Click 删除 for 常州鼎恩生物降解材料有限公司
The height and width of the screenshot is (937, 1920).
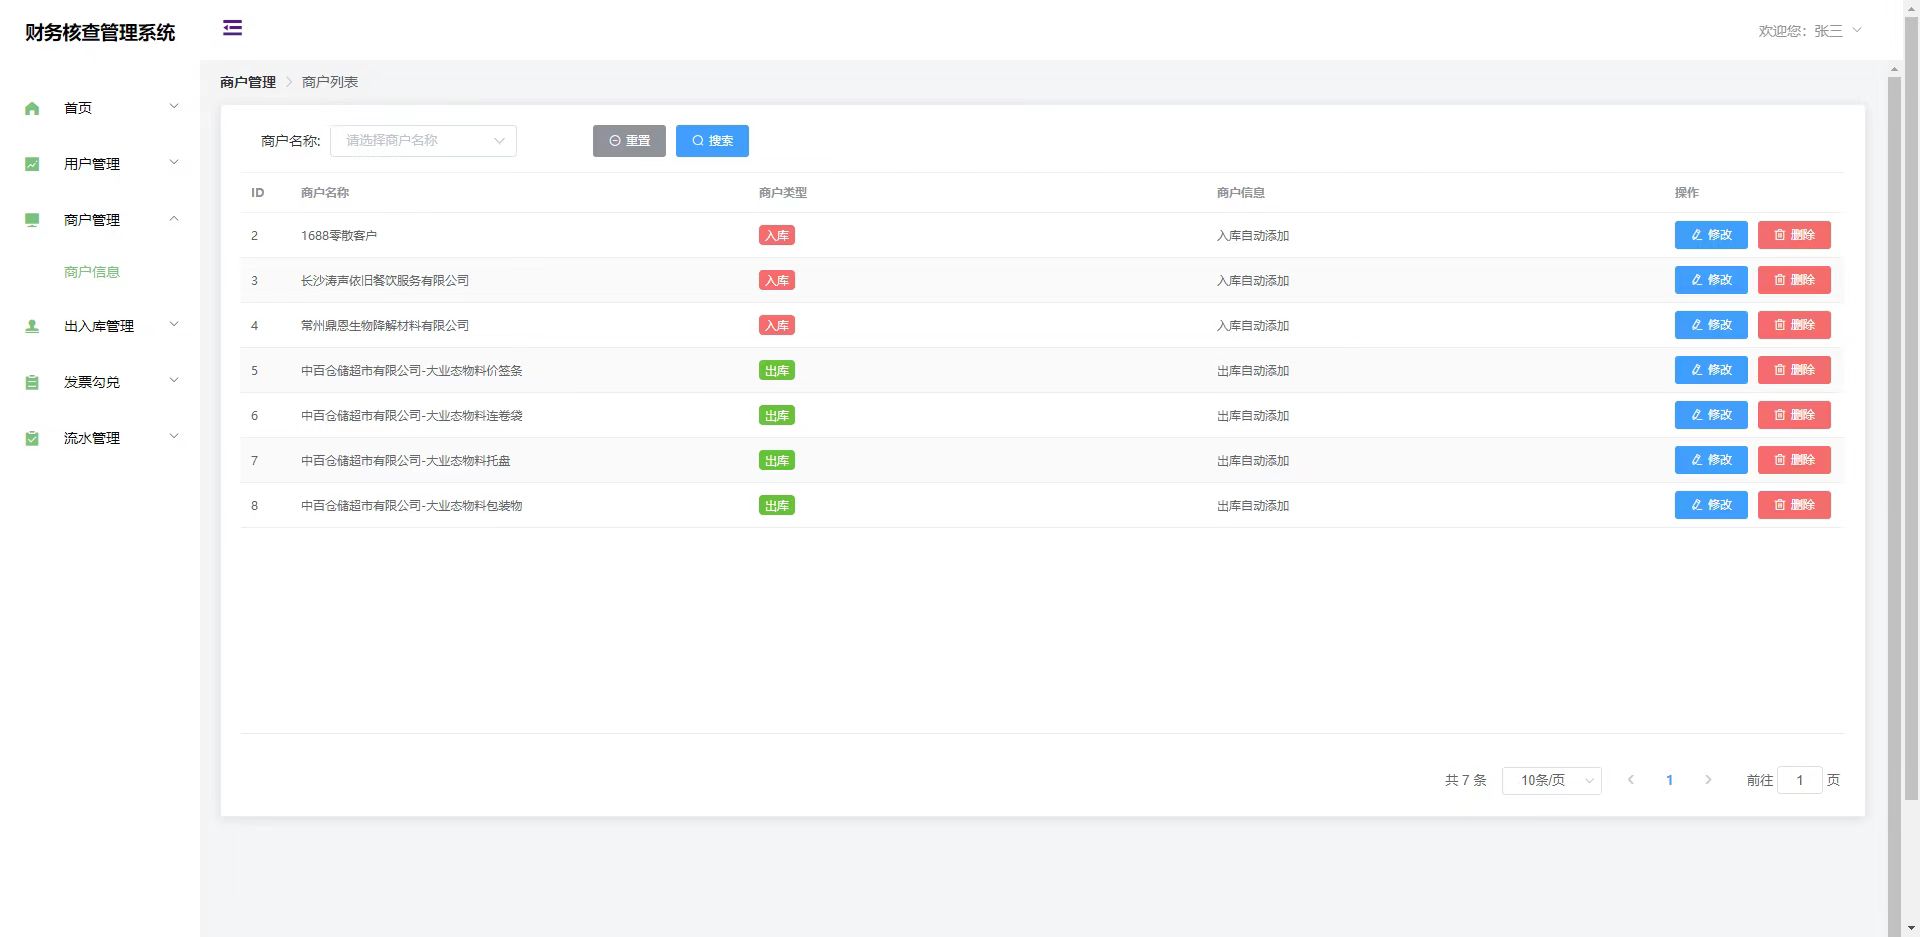tap(1794, 325)
